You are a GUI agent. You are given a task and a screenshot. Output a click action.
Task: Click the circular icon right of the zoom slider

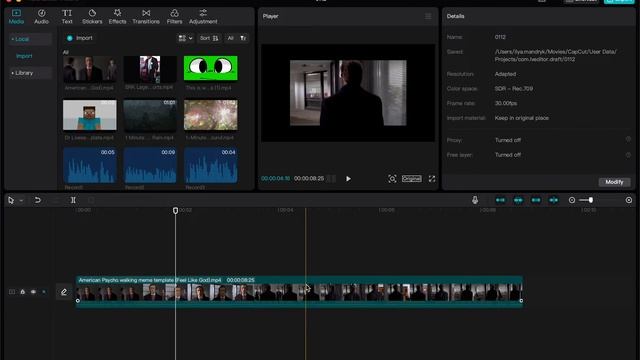point(629,200)
